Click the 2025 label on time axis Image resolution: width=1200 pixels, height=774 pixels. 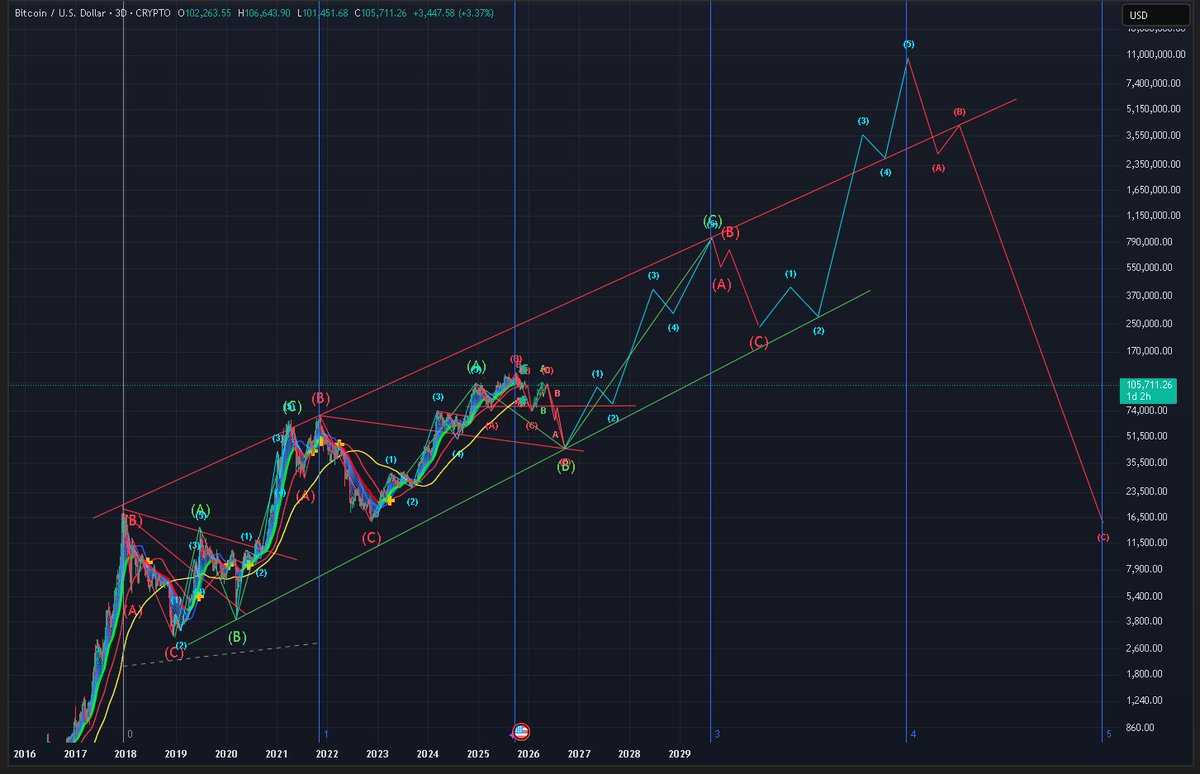tap(478, 753)
